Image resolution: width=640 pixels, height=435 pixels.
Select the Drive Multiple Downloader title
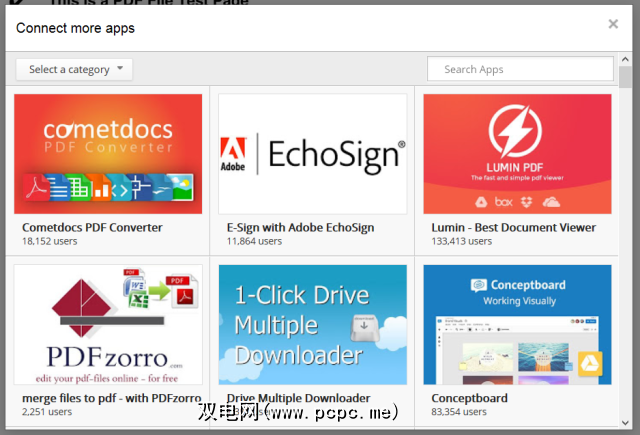[298, 398]
